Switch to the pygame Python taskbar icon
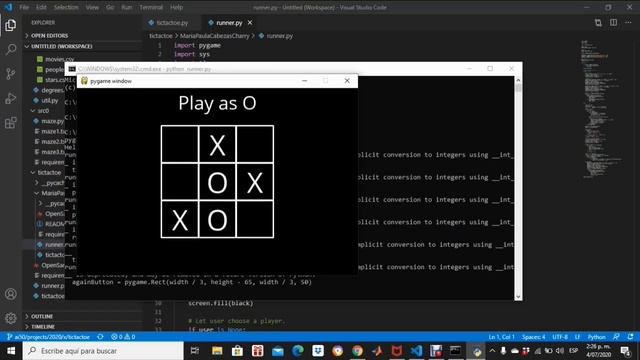Screen dimensions: 640x360 [x=476, y=351]
